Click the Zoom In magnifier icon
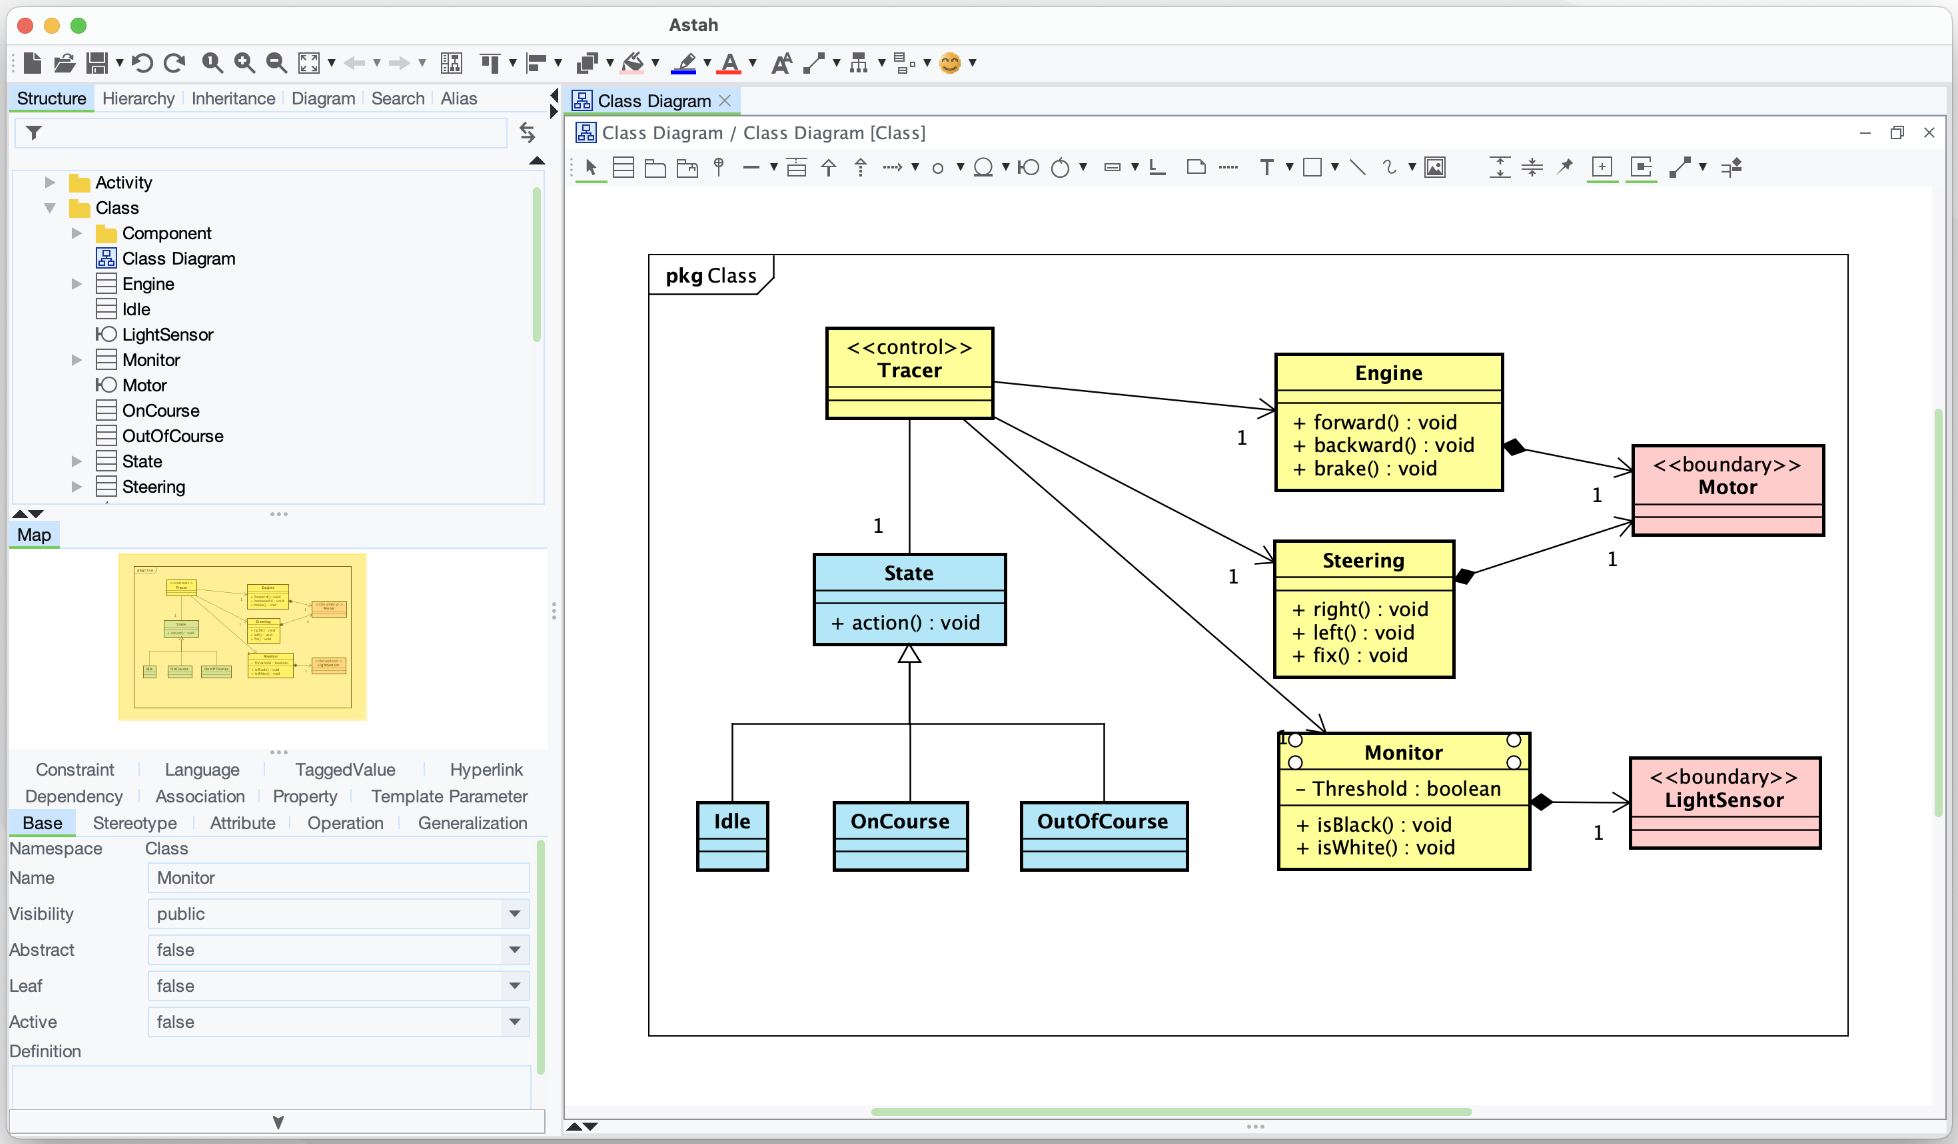Viewport: 1958px width, 1144px height. [x=244, y=63]
